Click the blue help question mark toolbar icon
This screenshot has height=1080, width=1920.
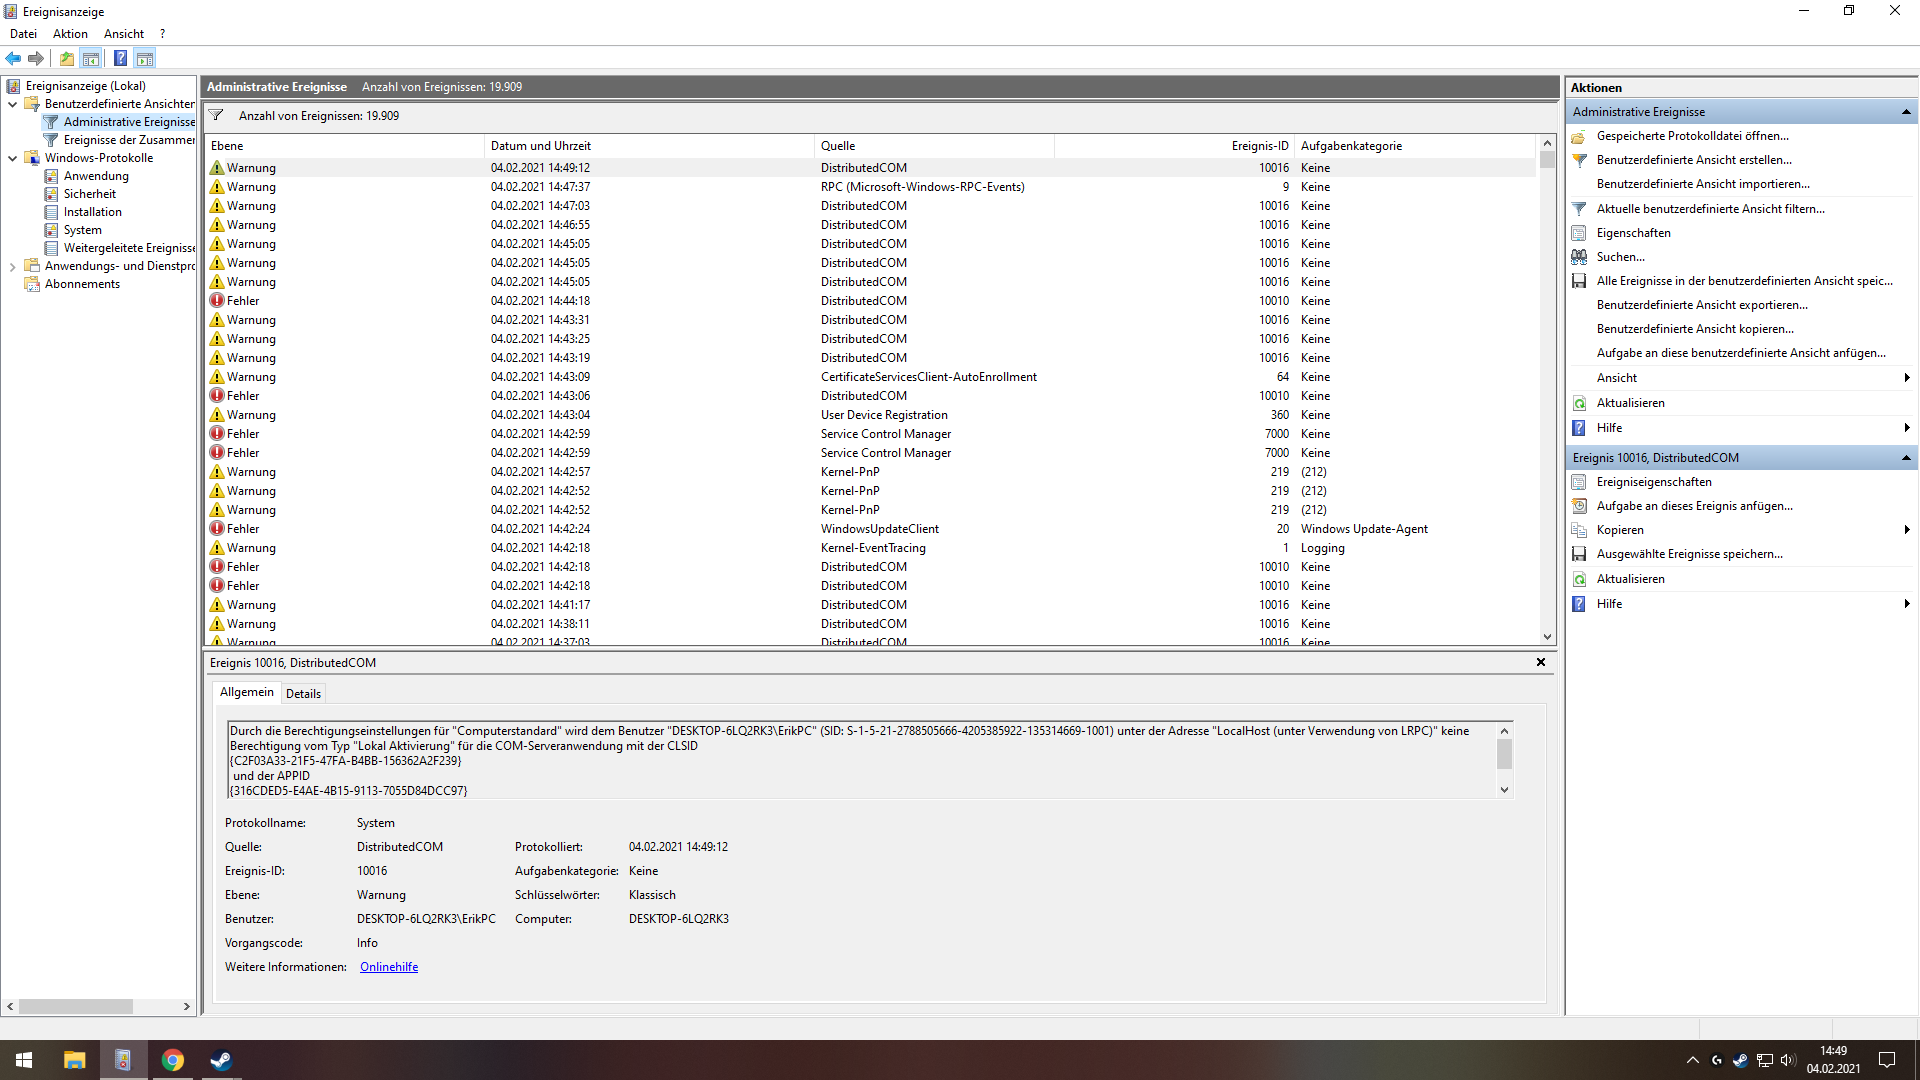point(120,58)
